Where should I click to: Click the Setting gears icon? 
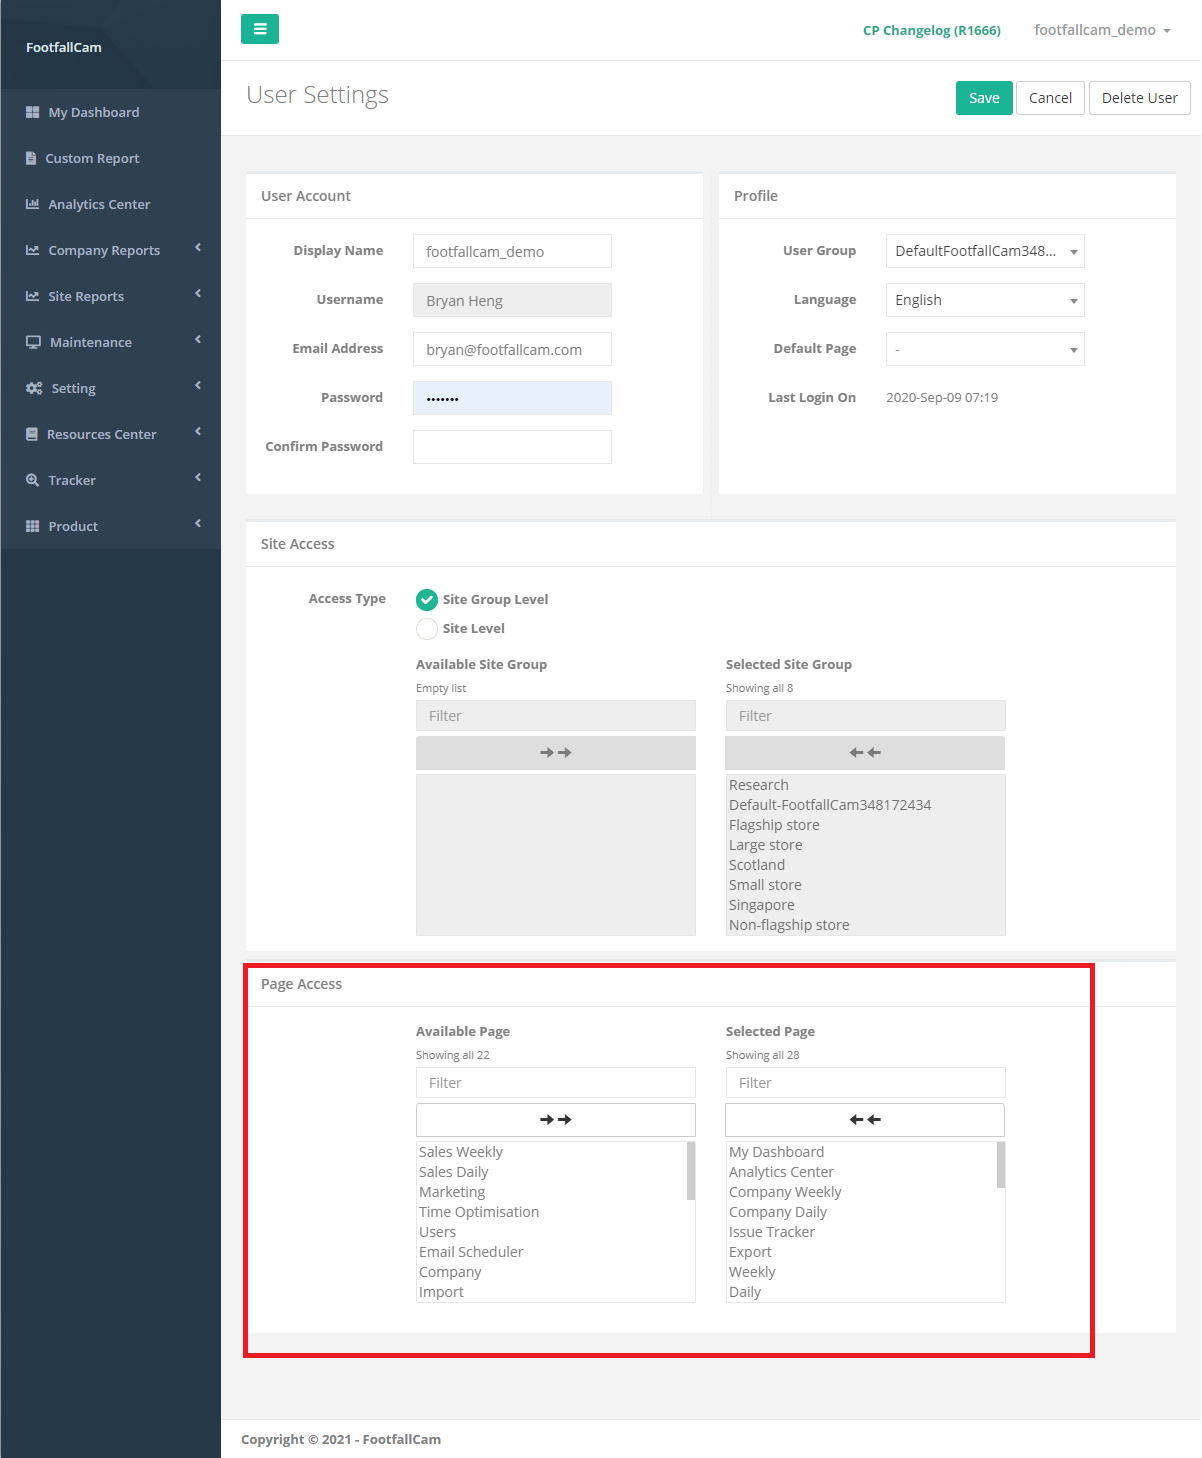pos(34,388)
